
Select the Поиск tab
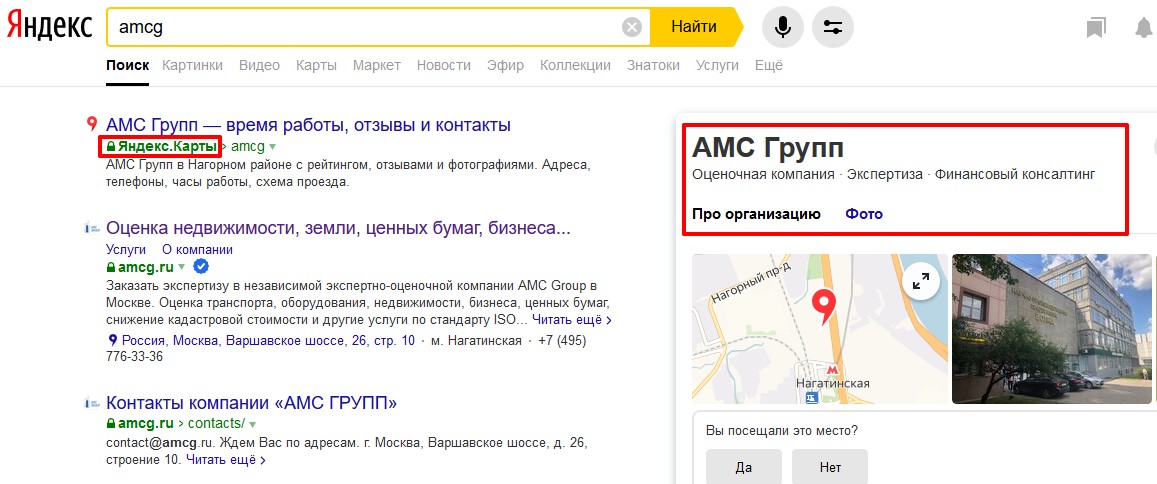128,65
